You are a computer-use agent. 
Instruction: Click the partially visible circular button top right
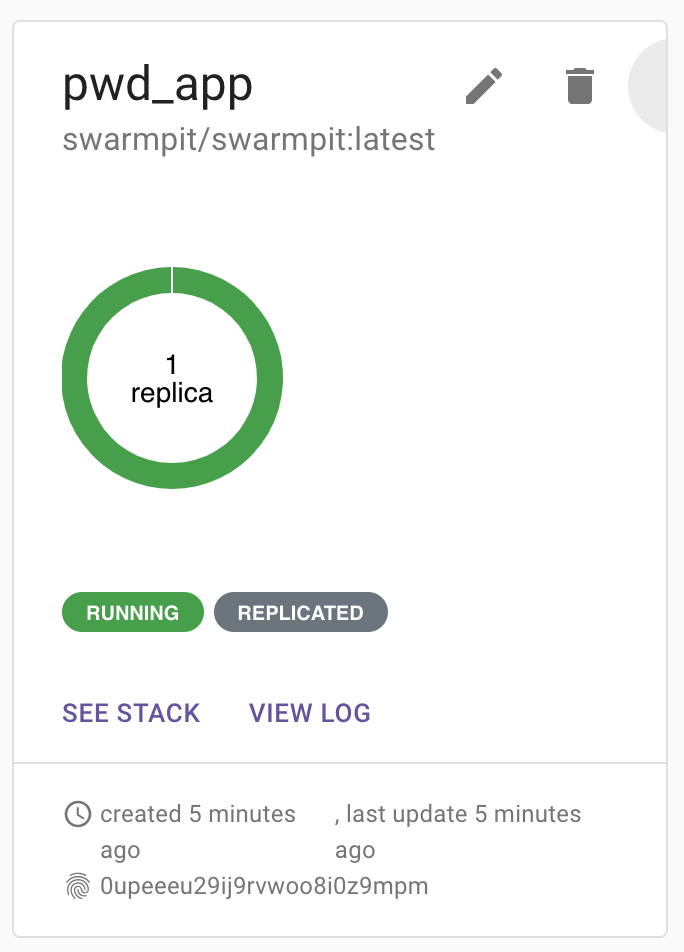[x=660, y=86]
